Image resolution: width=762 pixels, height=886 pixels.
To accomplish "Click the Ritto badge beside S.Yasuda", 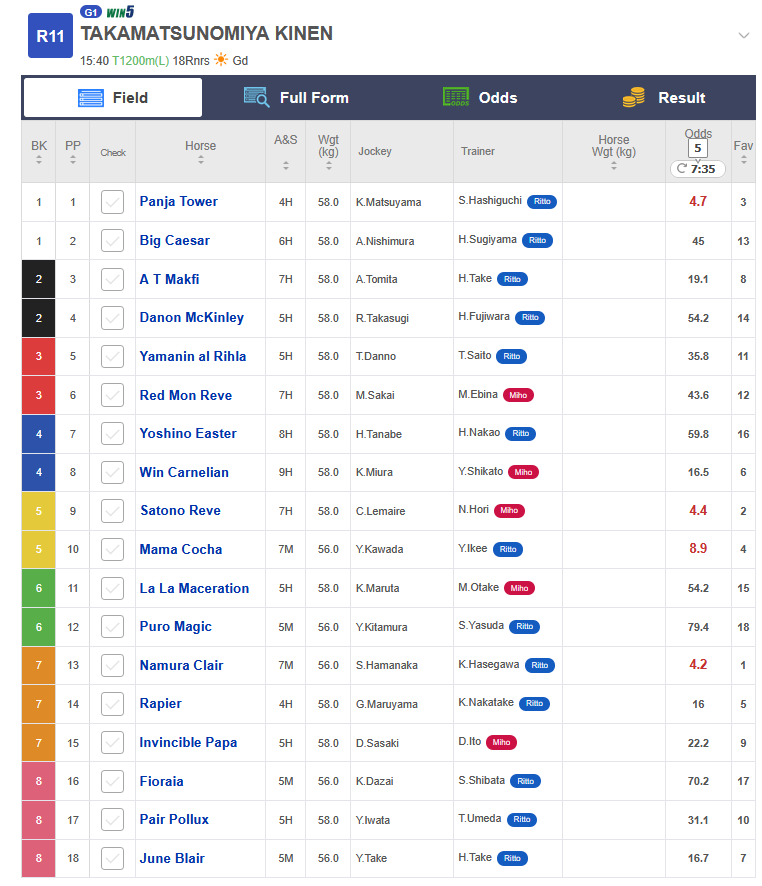I will point(524,627).
